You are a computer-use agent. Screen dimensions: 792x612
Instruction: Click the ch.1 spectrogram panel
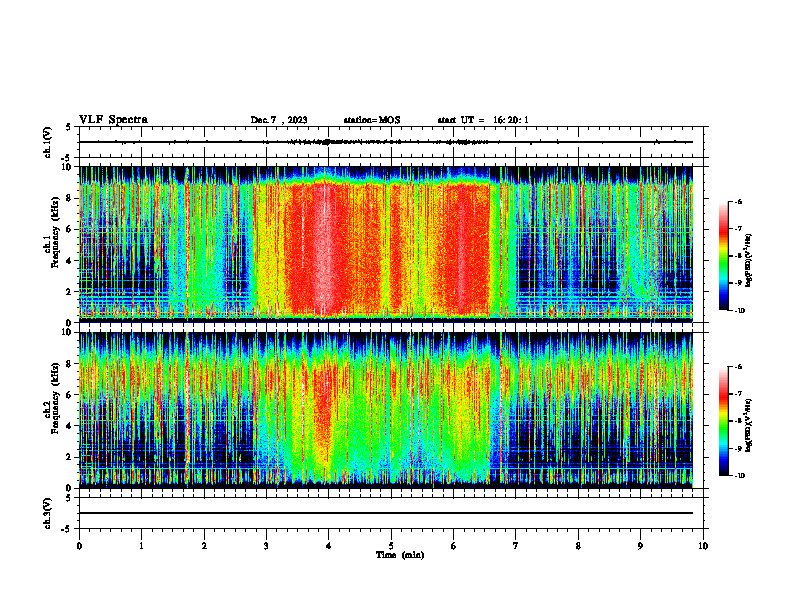(386, 244)
